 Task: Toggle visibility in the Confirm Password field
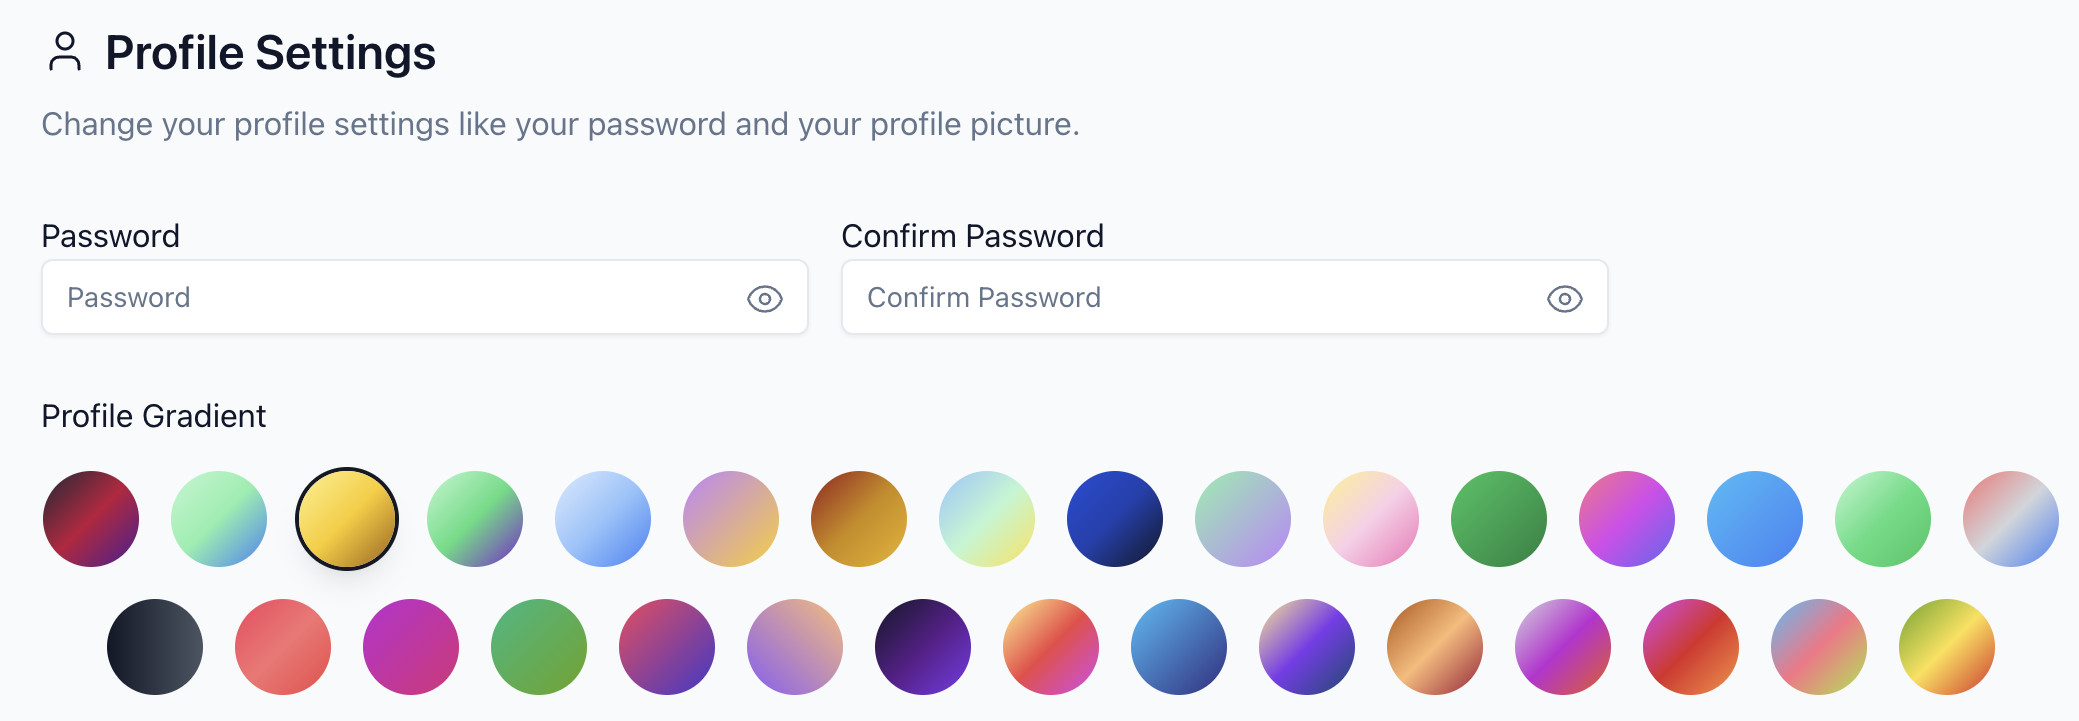coord(1564,298)
